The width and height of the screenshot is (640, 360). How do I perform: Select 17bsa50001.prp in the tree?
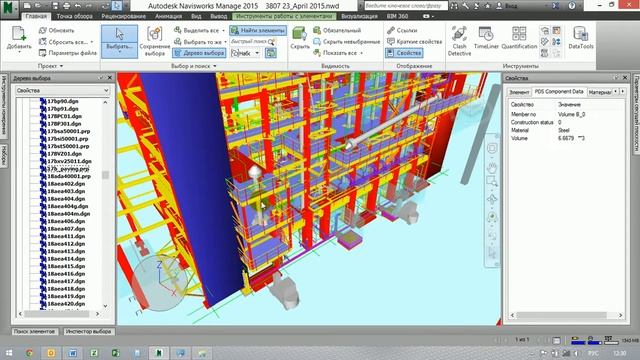pos(69,131)
